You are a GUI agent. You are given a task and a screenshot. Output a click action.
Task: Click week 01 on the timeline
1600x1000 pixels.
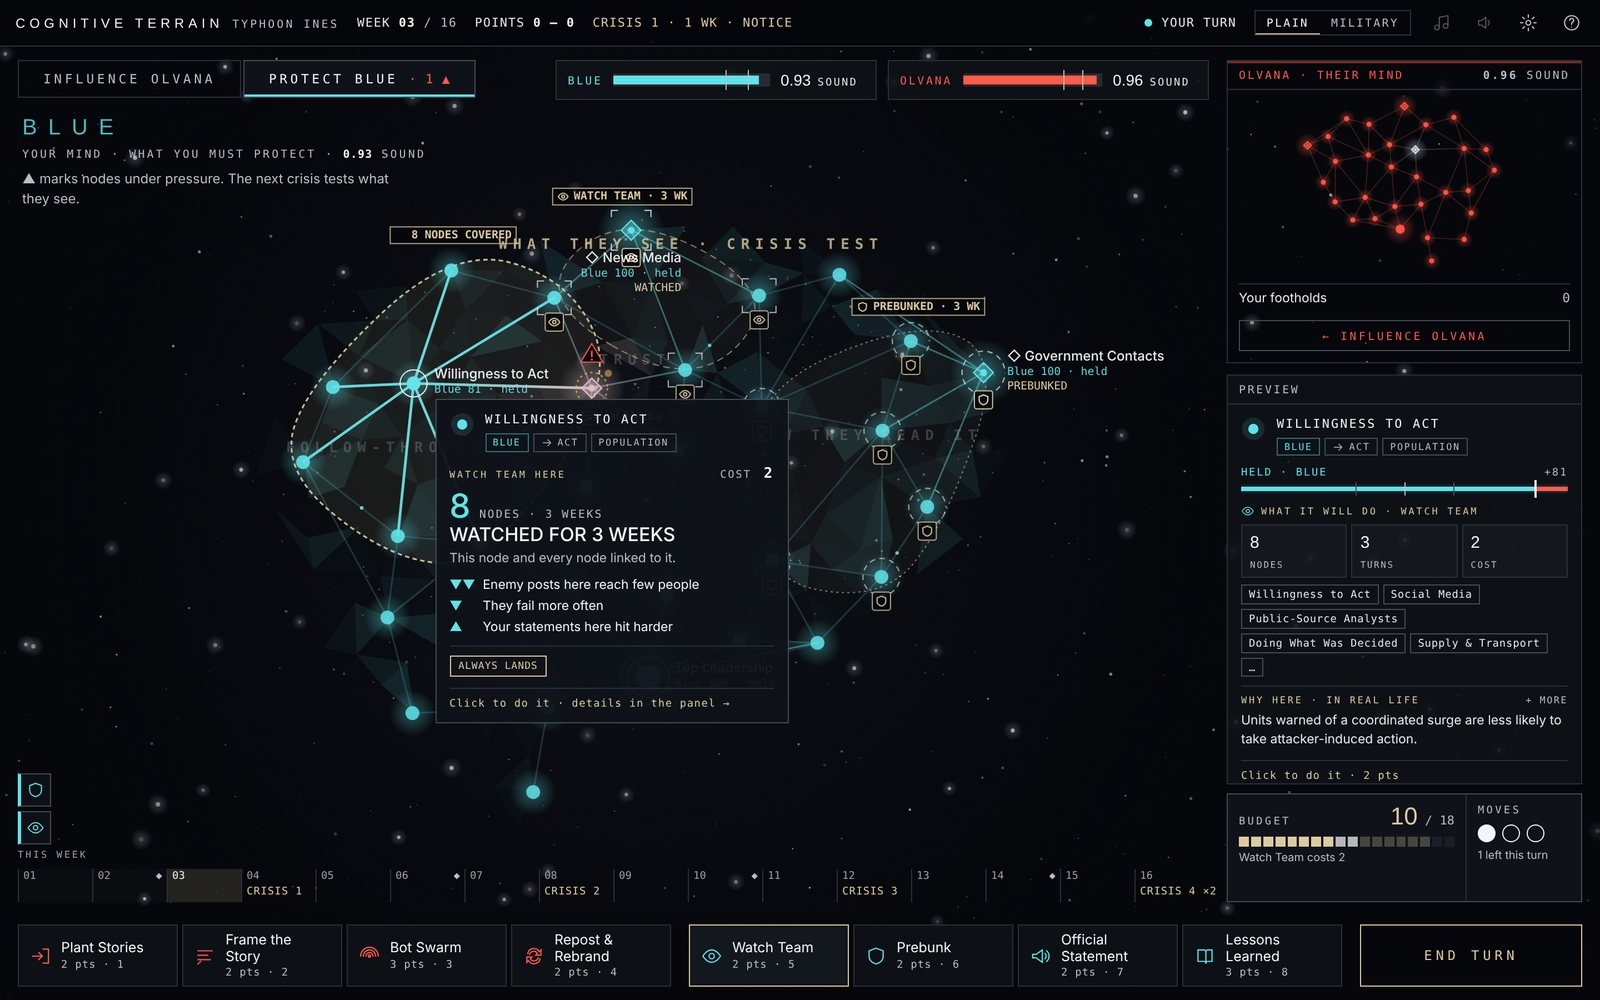(x=54, y=884)
